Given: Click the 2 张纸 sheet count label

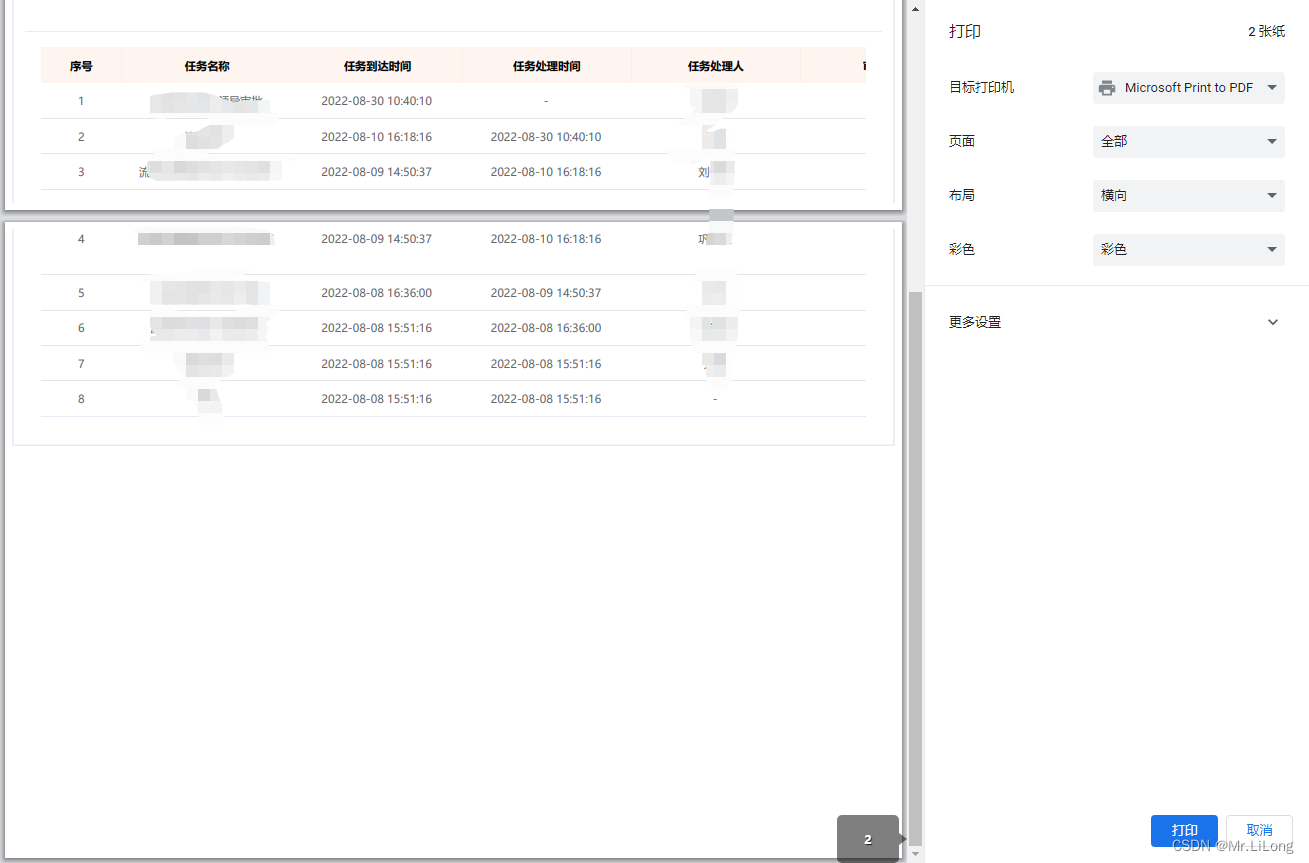Looking at the screenshot, I should click(1266, 31).
